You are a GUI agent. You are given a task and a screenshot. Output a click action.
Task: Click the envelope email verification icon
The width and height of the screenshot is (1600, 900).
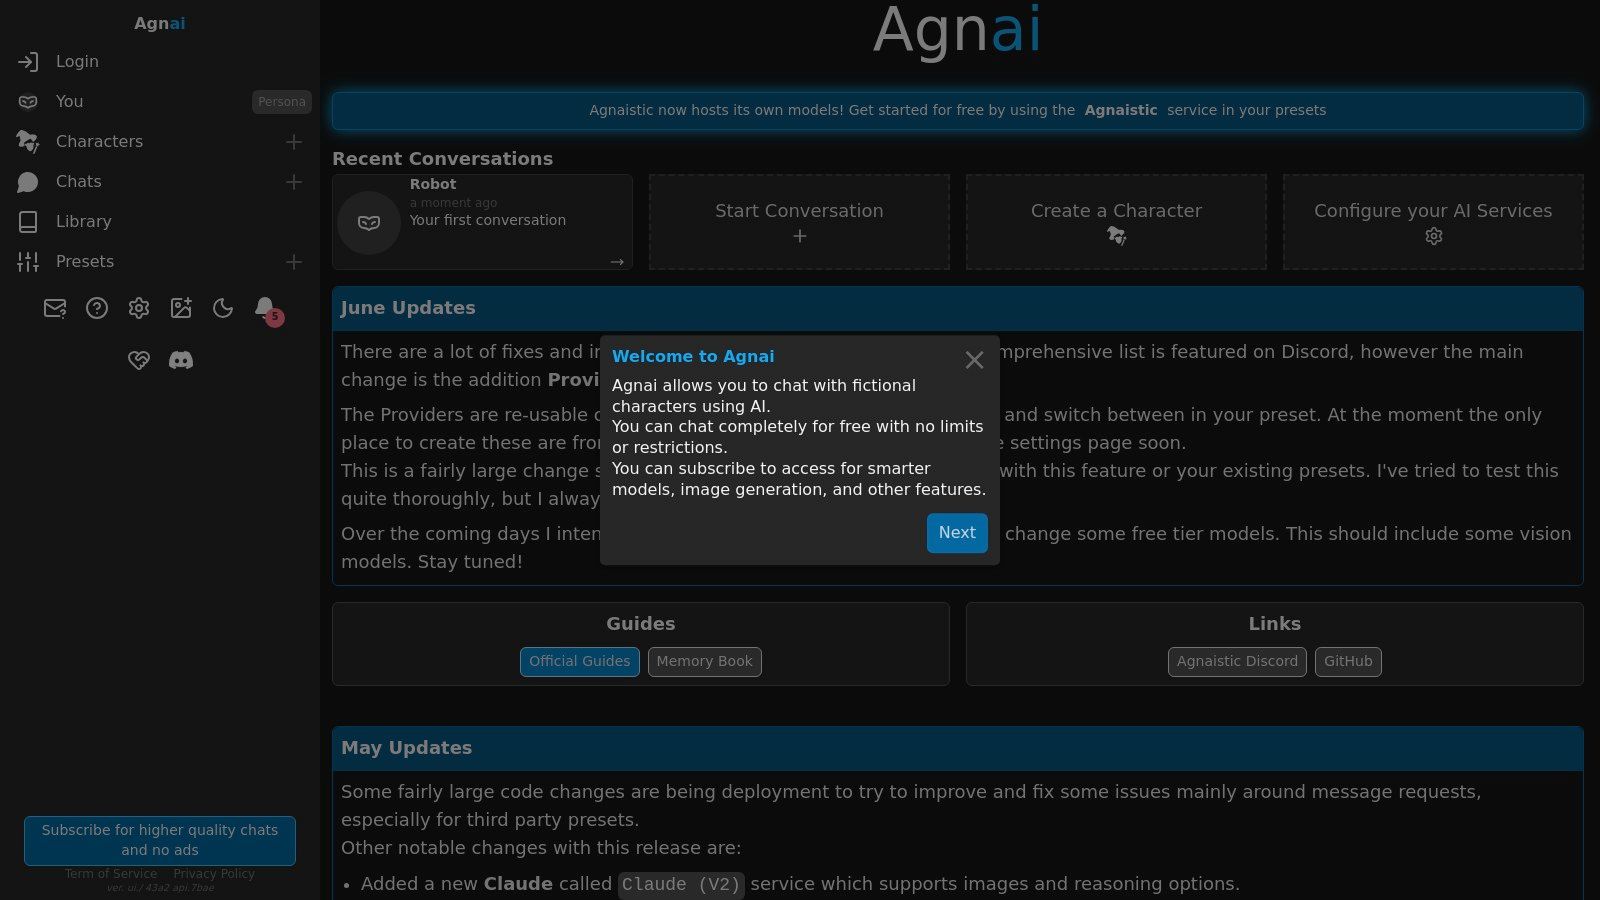click(55, 308)
